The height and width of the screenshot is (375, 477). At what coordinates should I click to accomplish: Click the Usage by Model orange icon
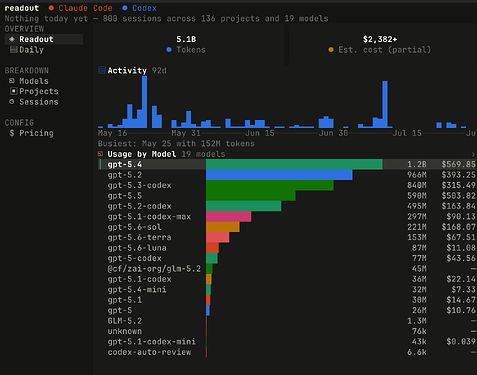coord(100,154)
